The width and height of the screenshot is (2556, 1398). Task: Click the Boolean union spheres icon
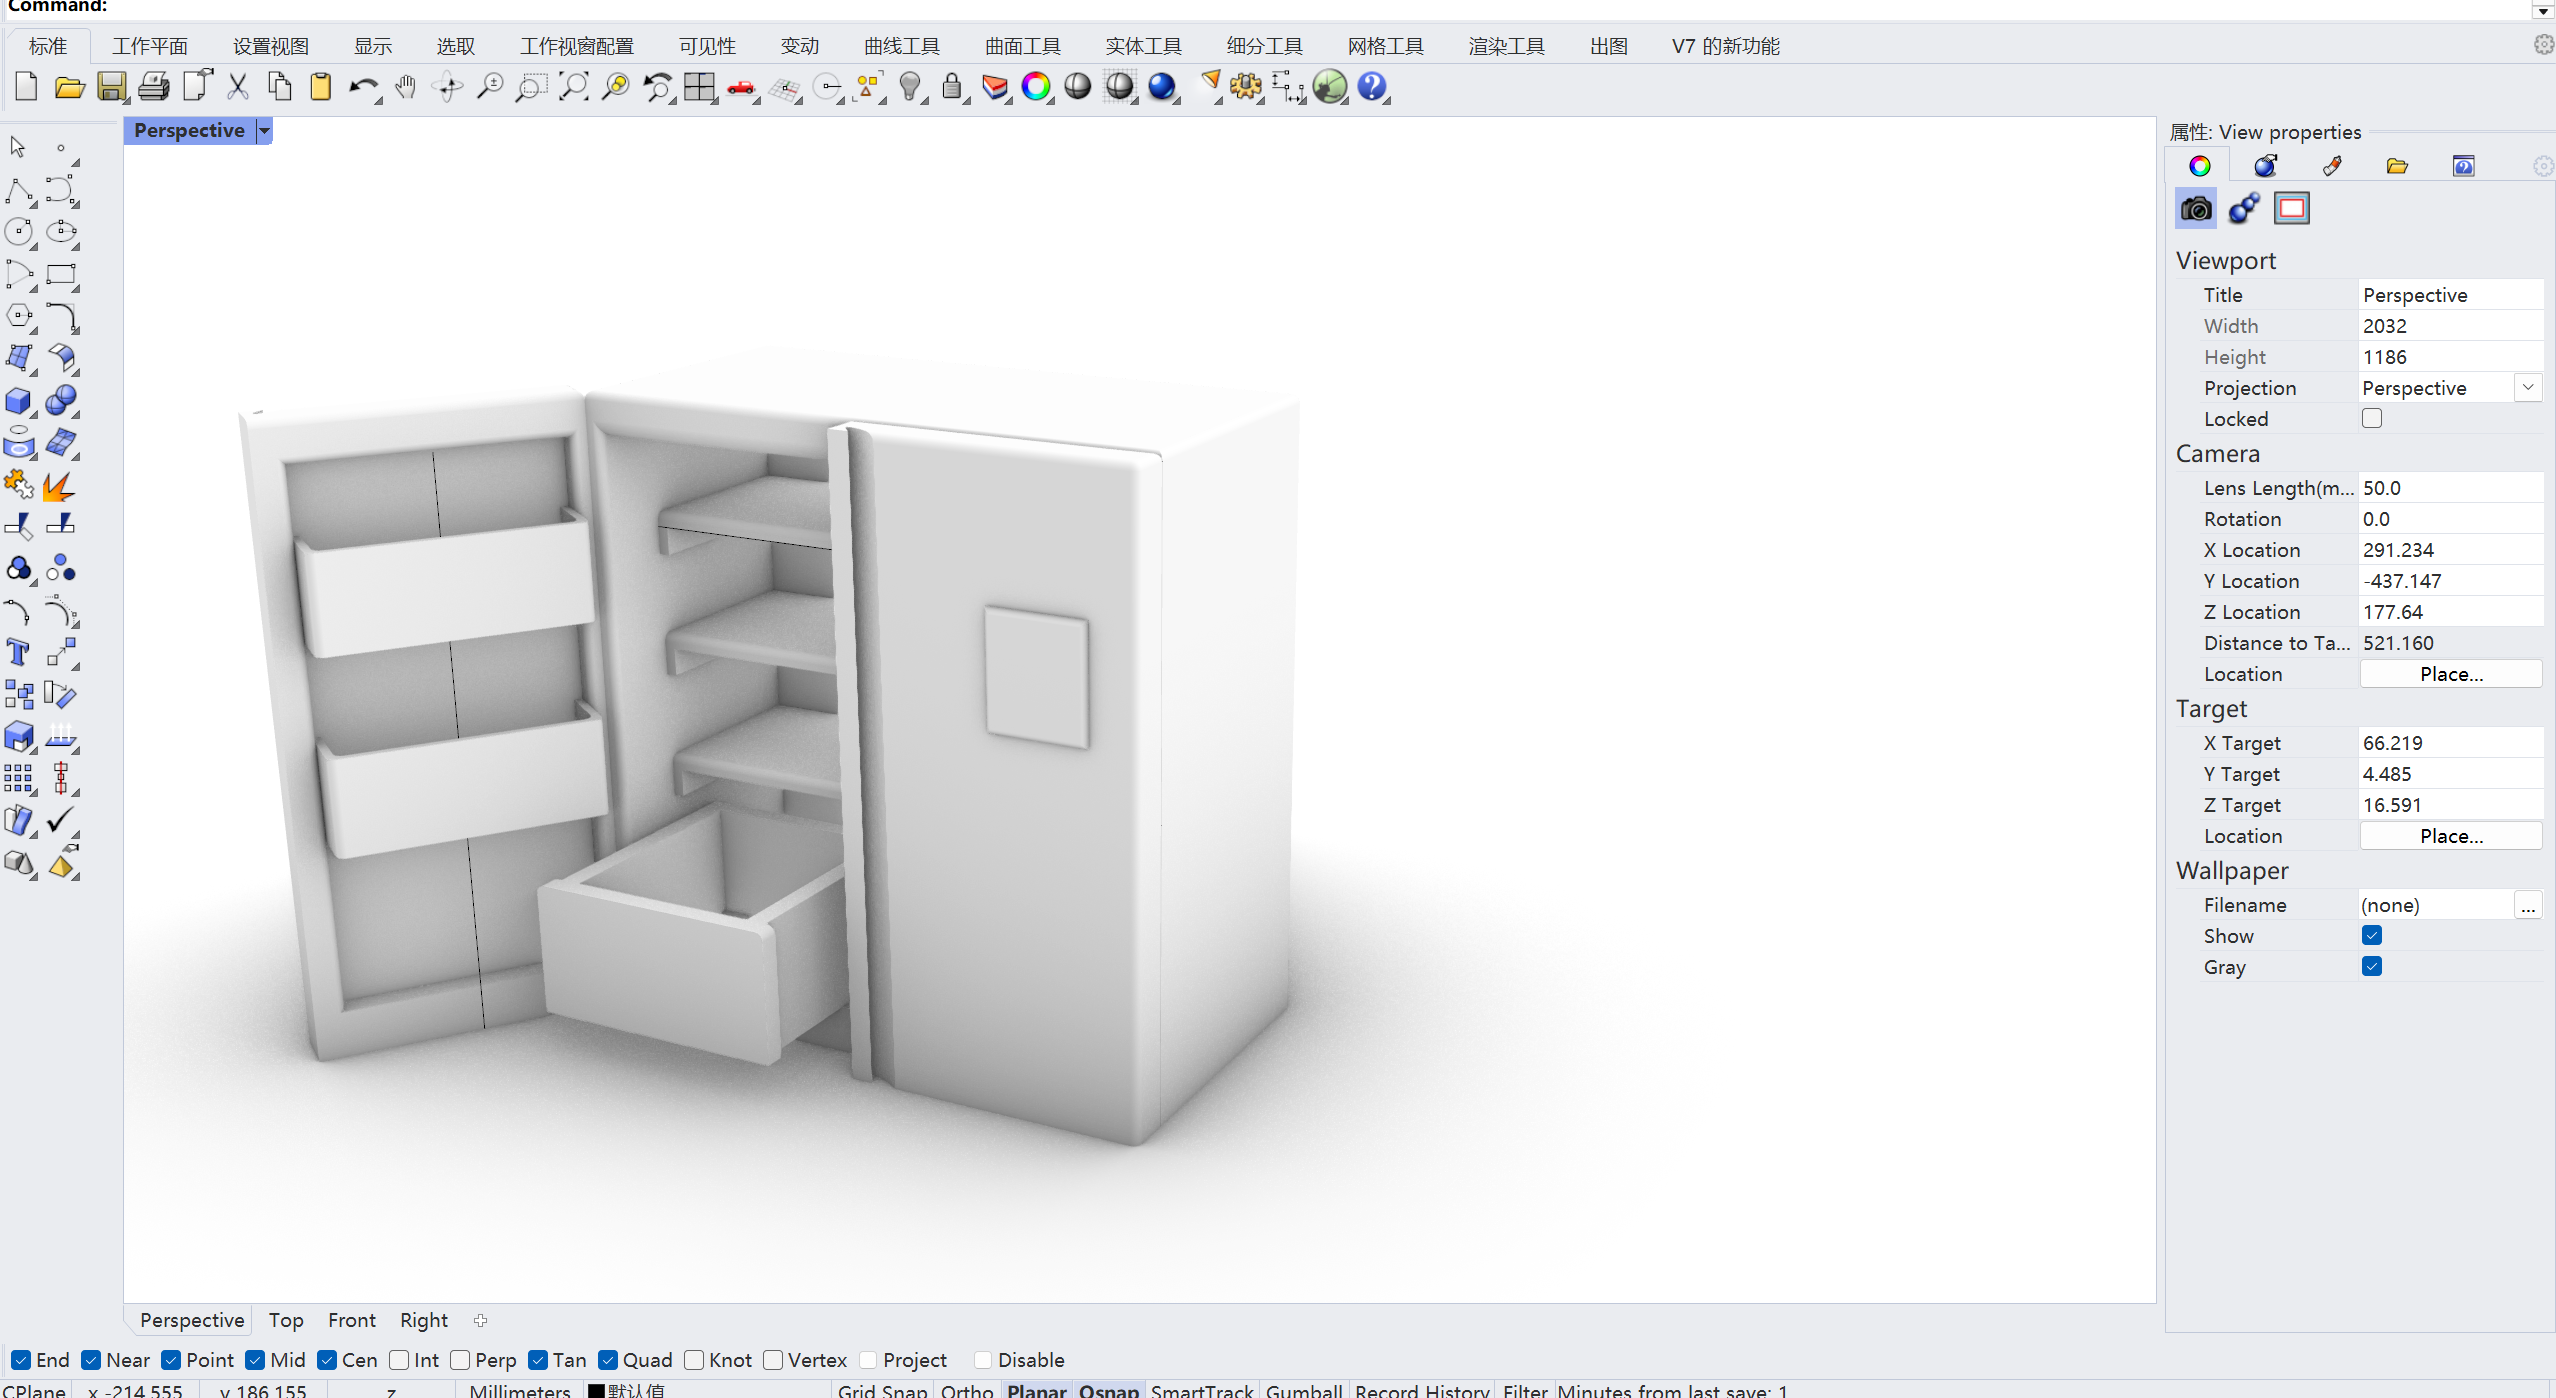pos(61,401)
